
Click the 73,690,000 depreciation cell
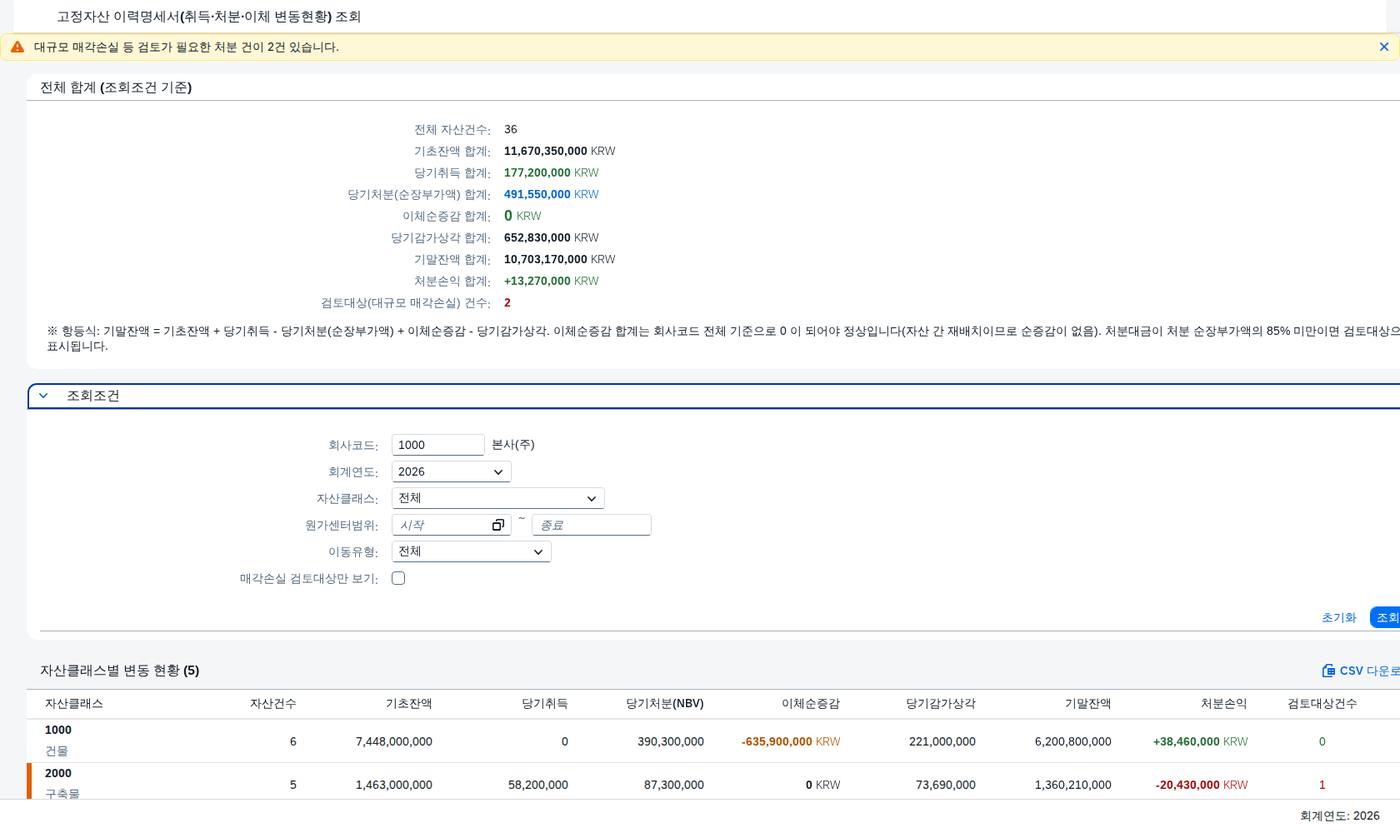tap(946, 785)
